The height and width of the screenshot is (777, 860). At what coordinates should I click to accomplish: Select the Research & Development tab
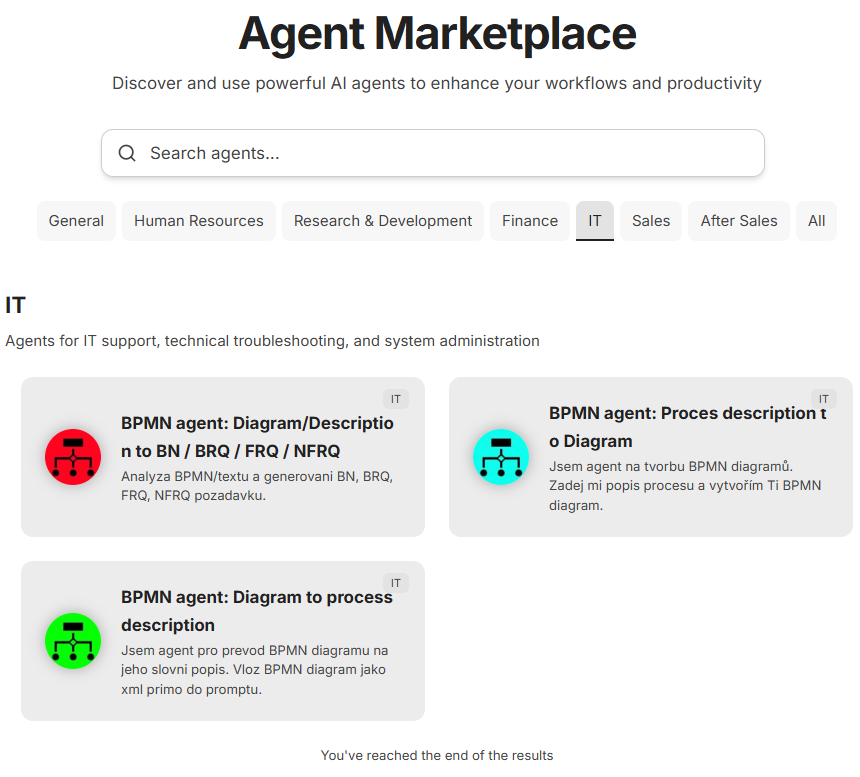tap(383, 221)
